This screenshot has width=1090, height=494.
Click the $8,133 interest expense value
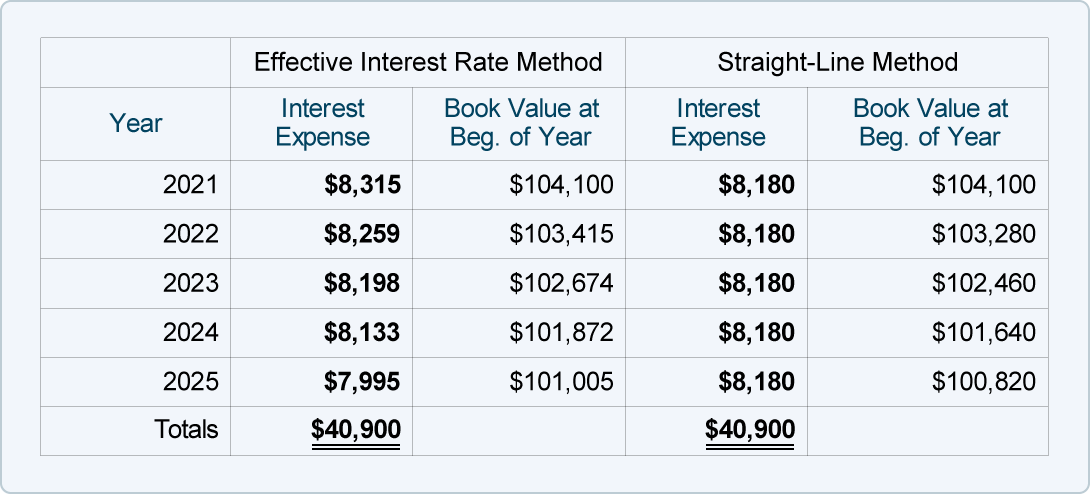point(362,332)
